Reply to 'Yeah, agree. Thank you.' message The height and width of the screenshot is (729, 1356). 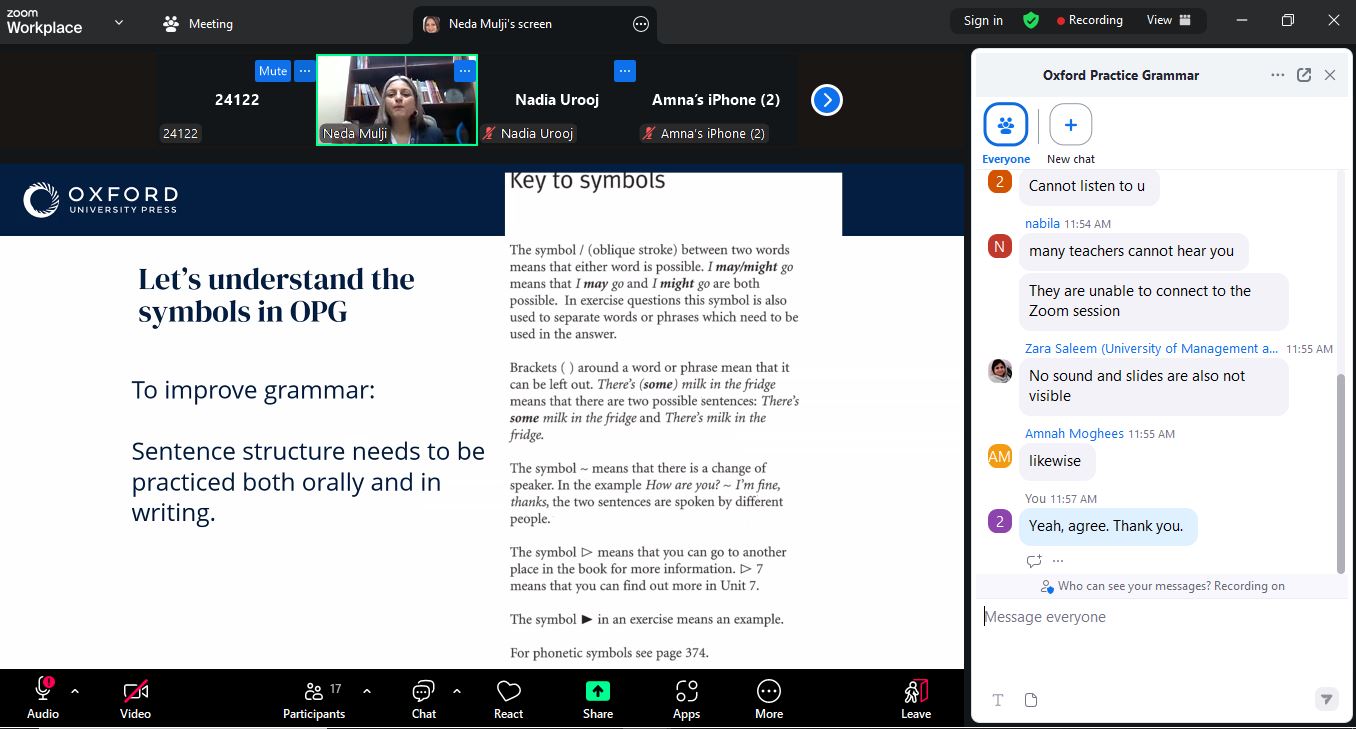(1034, 561)
